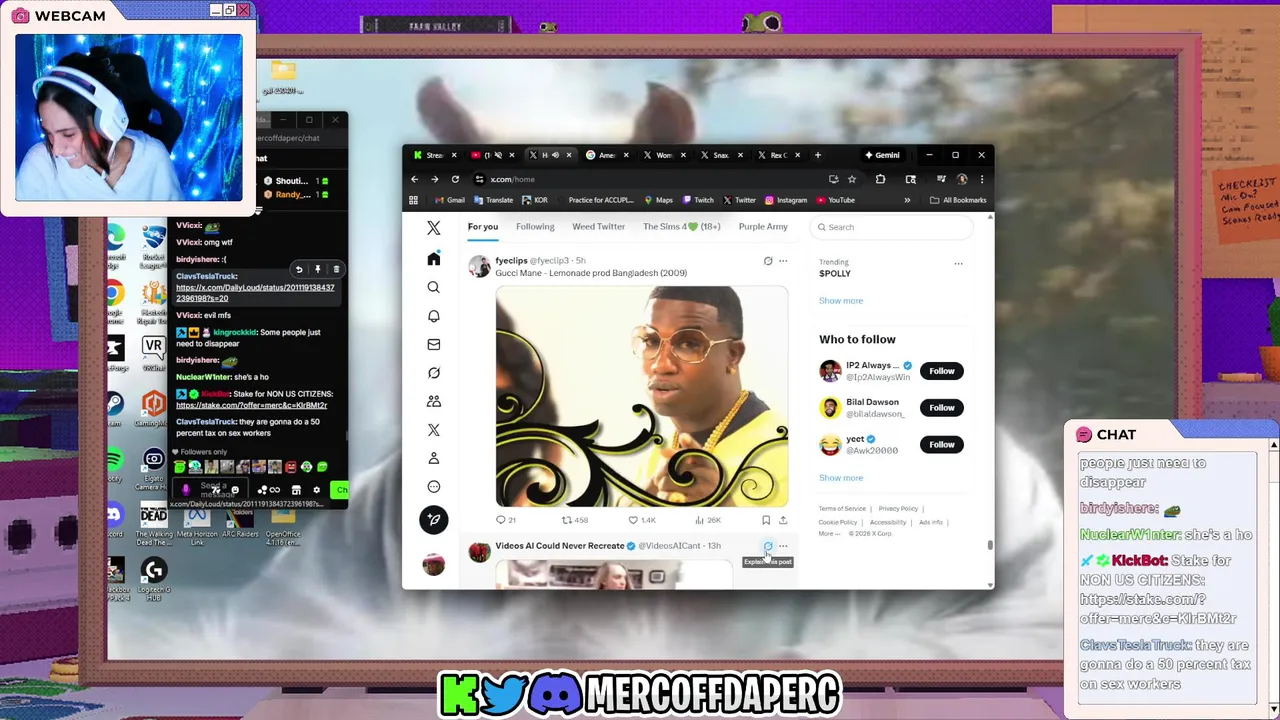This screenshot has width=1280, height=720.
Task: Open the More circle icon in X sidebar
Action: (x=434, y=487)
